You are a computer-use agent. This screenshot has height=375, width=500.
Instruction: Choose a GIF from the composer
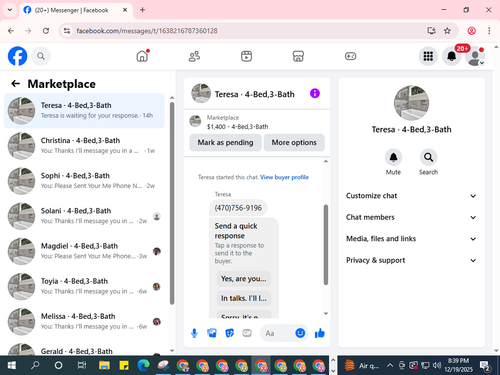(x=247, y=333)
